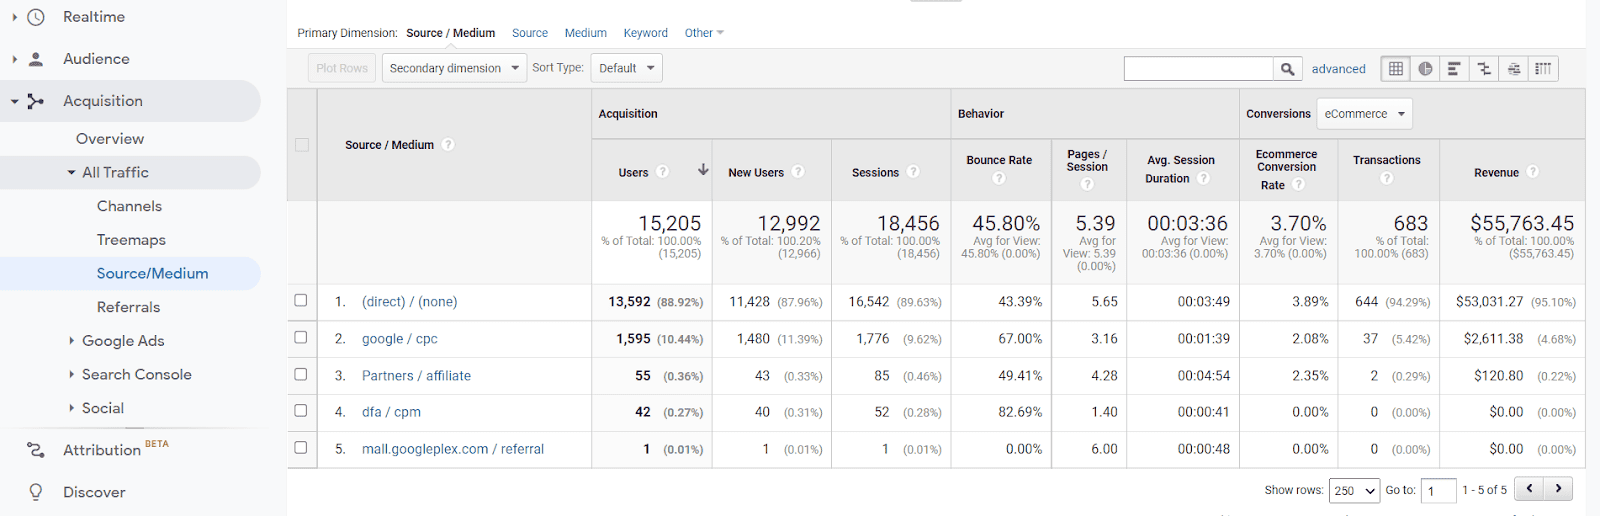Select the Keyword primary dimension tab

(x=645, y=33)
